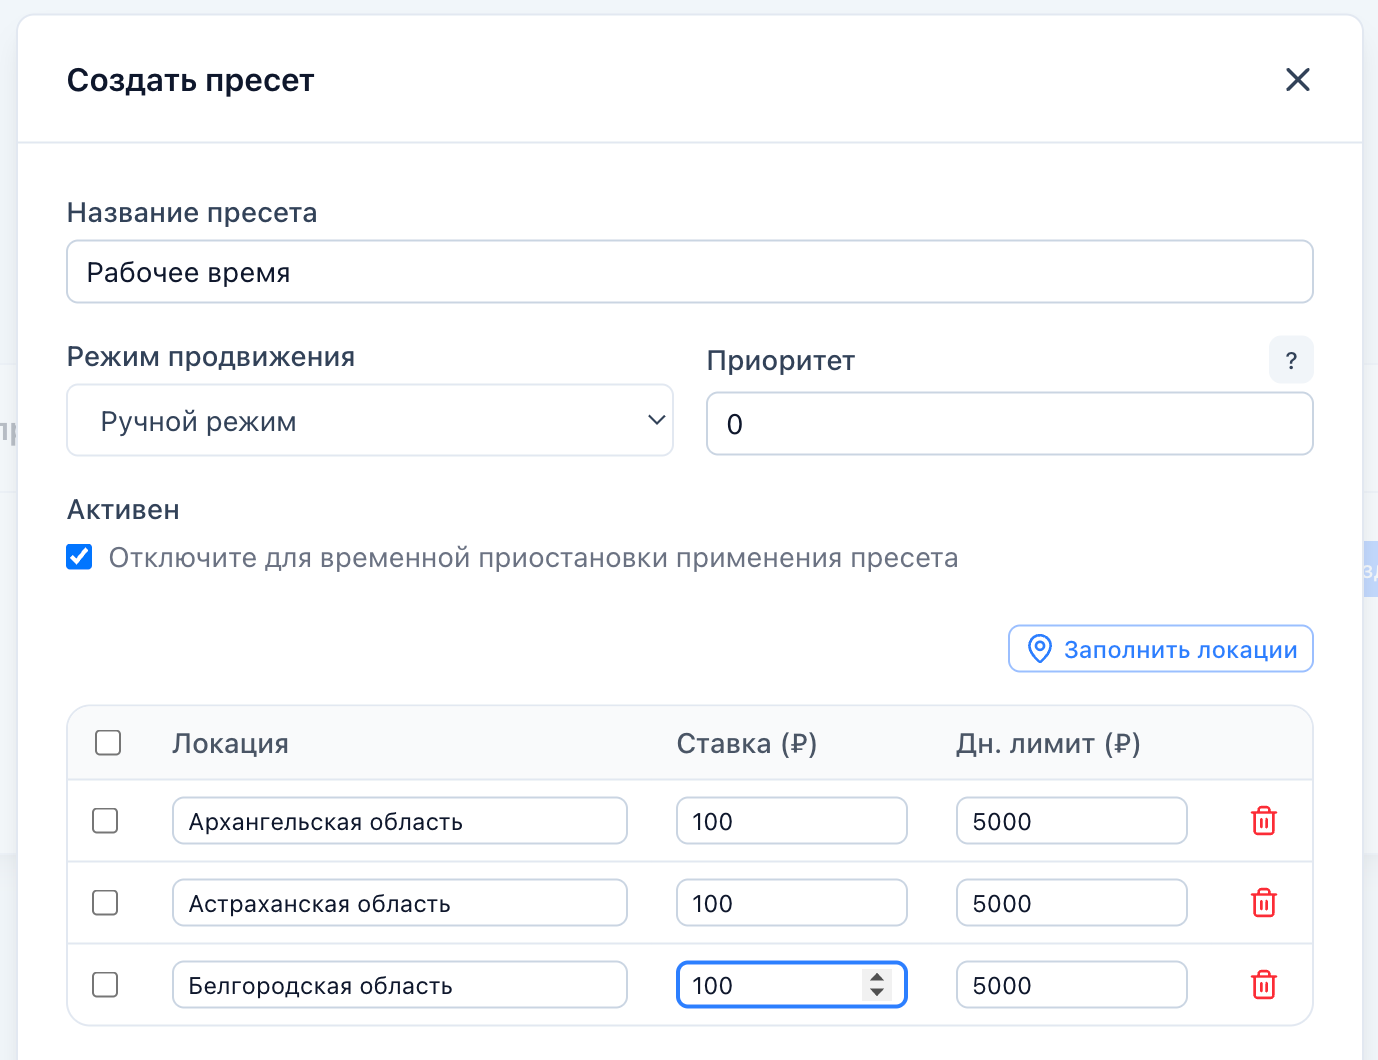Remove the Белгородская область row via trash icon
Image resolution: width=1378 pixels, height=1060 pixels.
coord(1264,985)
